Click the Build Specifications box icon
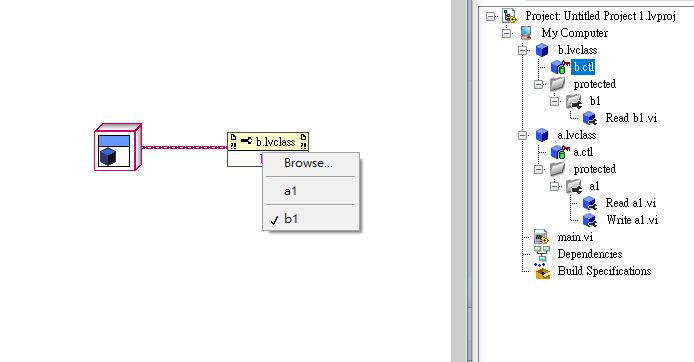The image size is (694, 362). (x=542, y=271)
